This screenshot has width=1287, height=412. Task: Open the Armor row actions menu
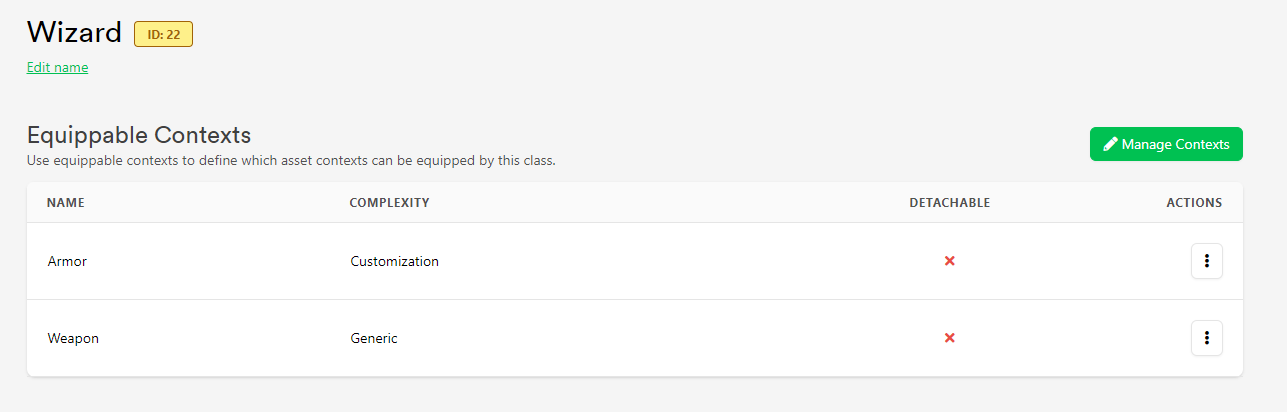point(1207,261)
